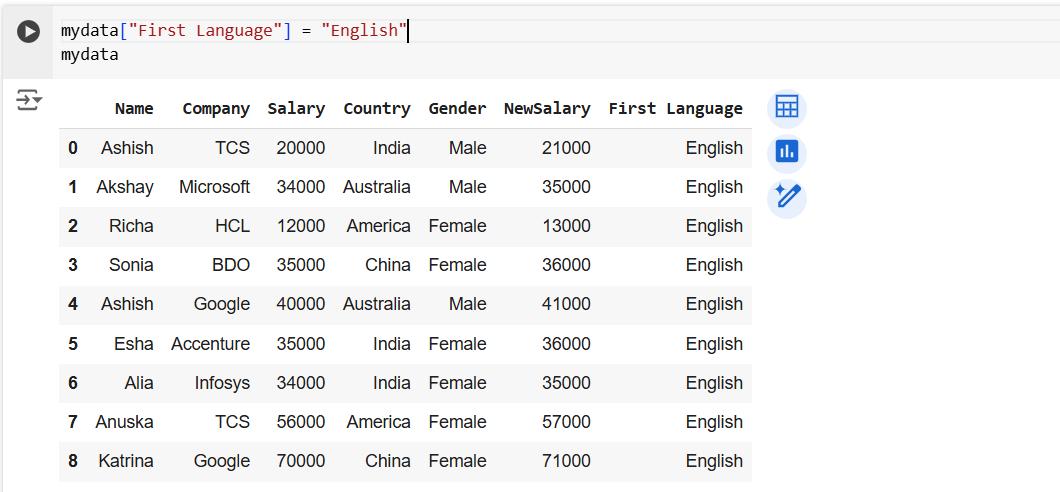Place cursor on the mydata code line
Image resolution: width=1060 pixels, height=492 pixels.
point(90,55)
